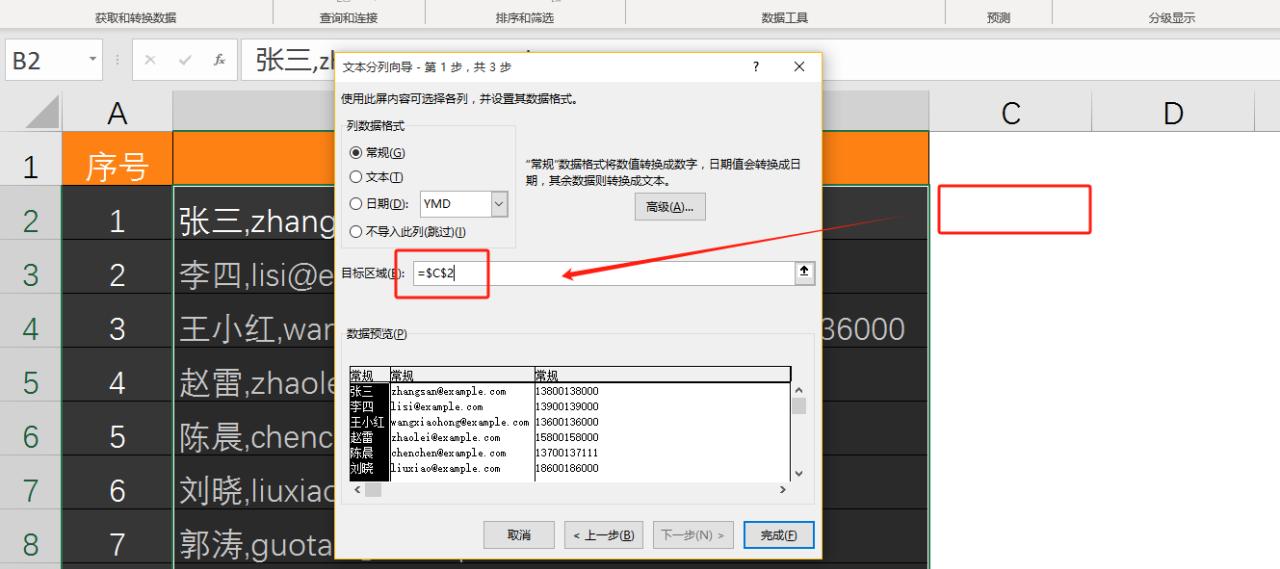Click the confirm entry checkmark icon

tap(184, 60)
